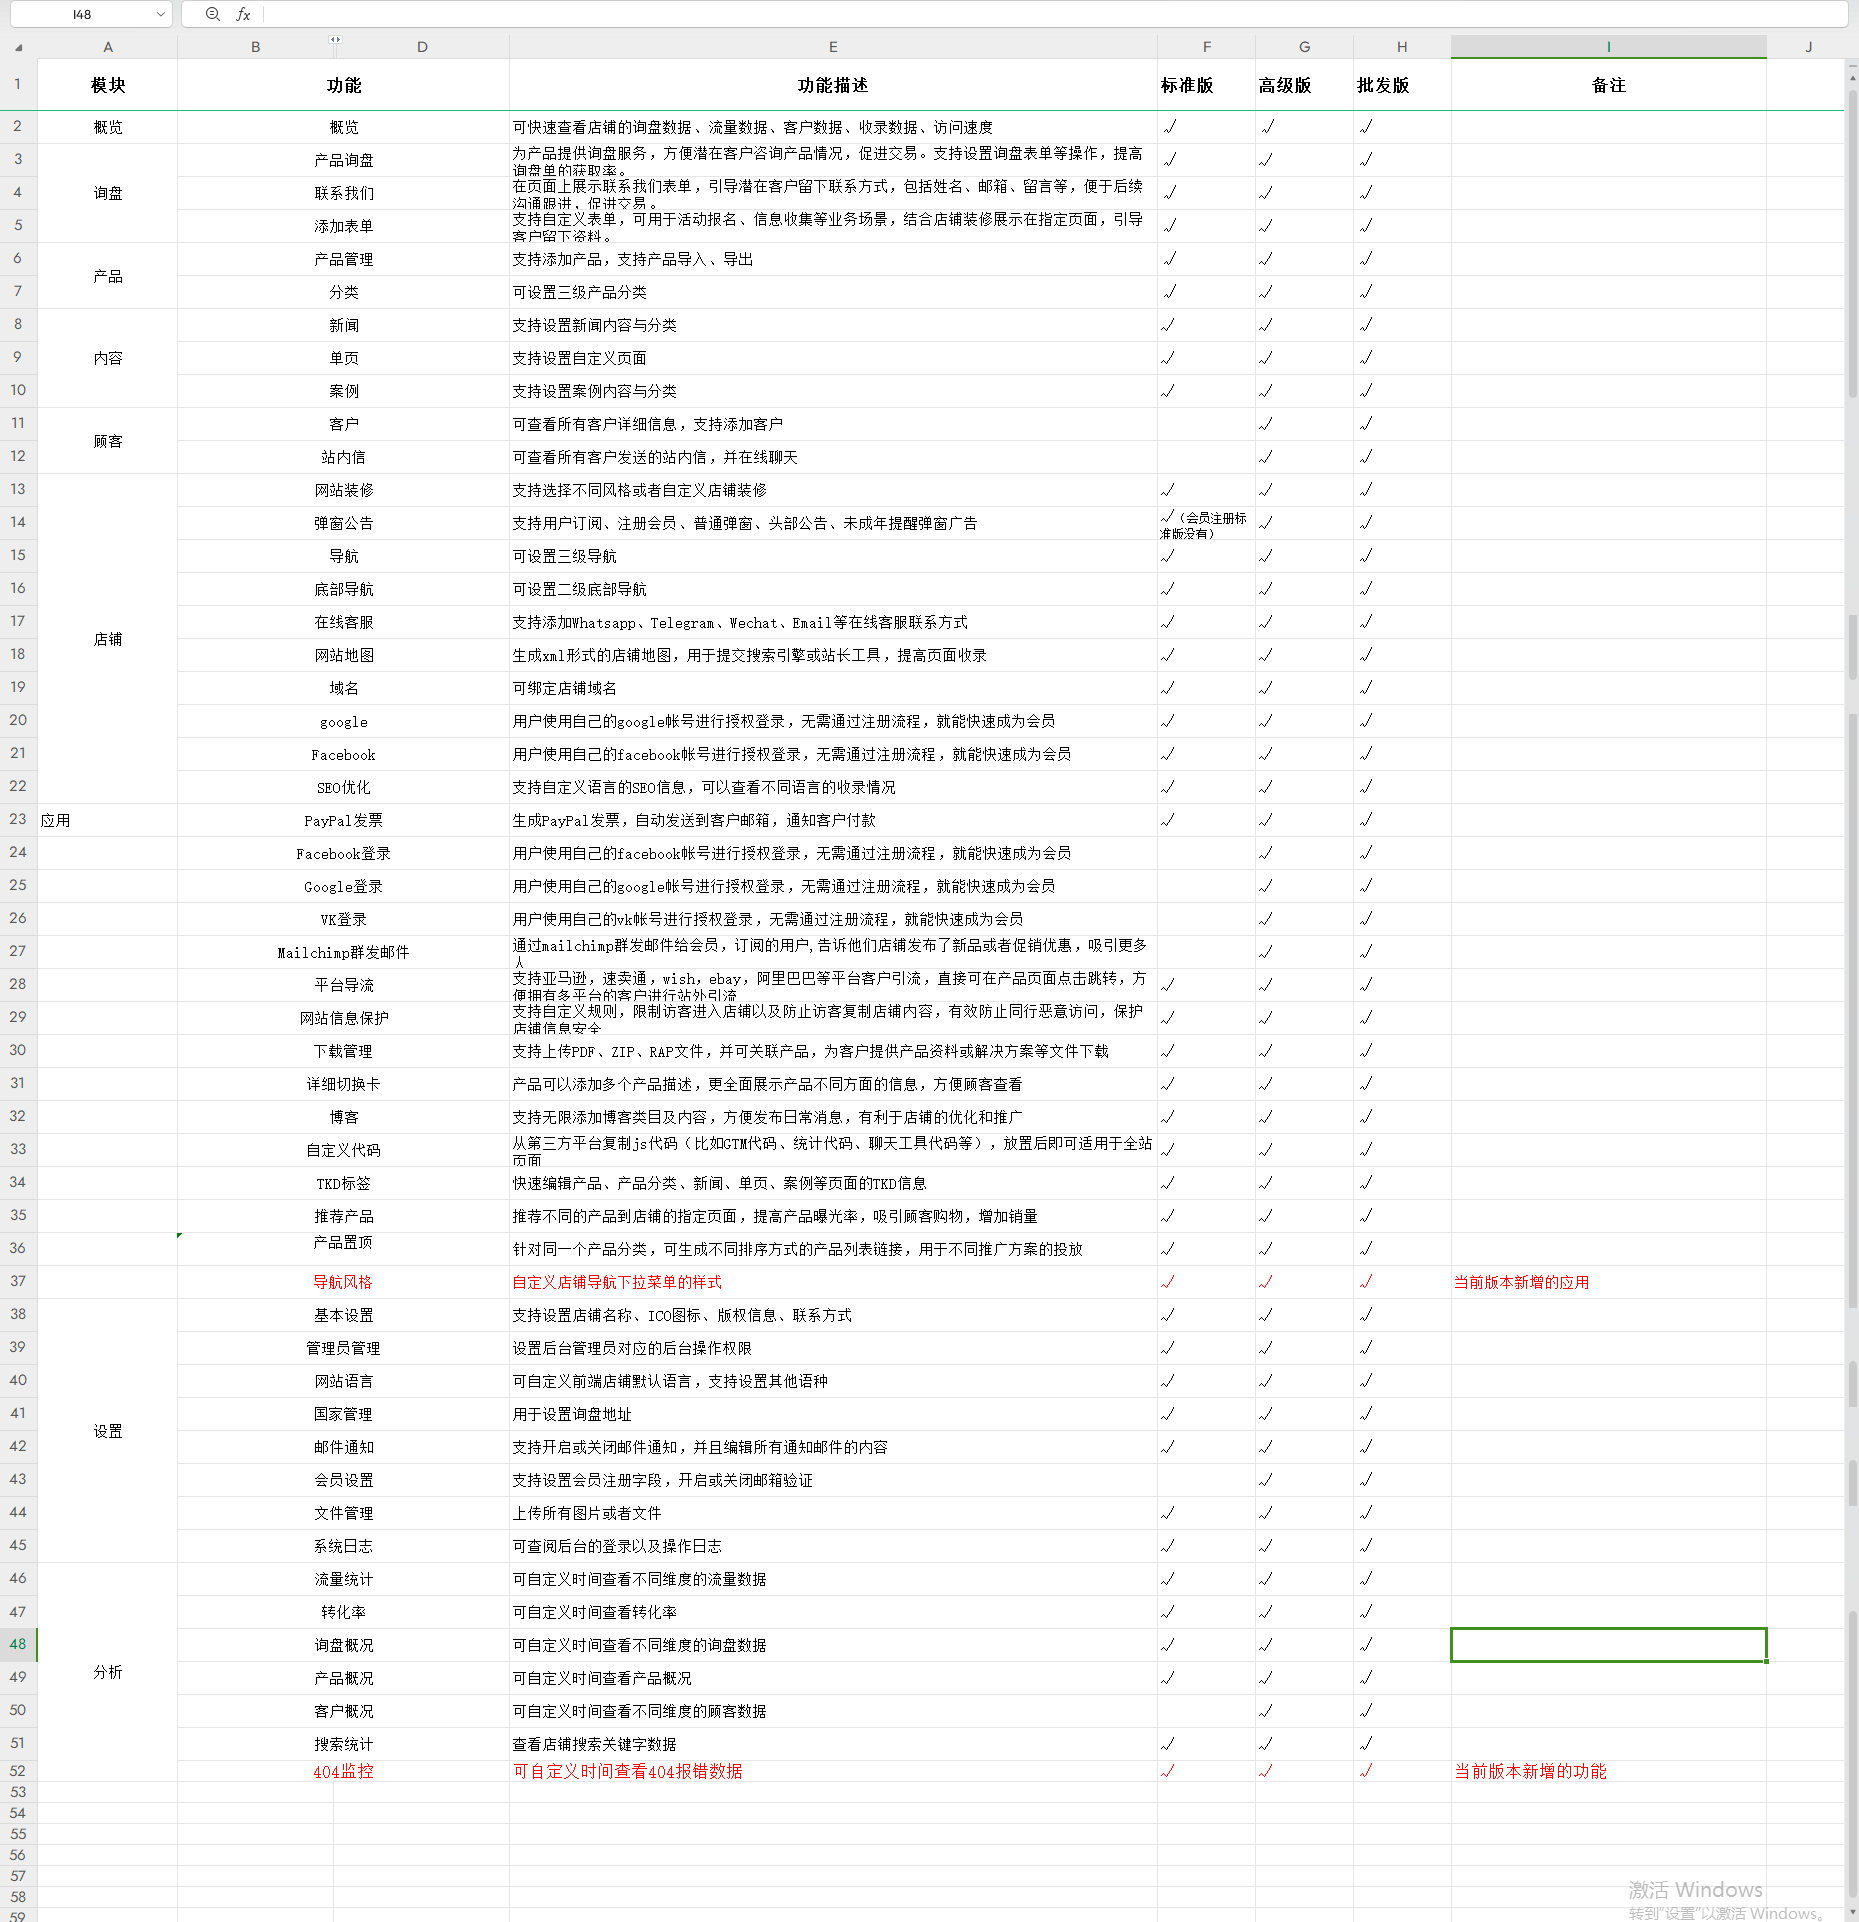The width and height of the screenshot is (1859, 1922).
Task: Click the 产品询盘 function cell
Action: point(343,160)
